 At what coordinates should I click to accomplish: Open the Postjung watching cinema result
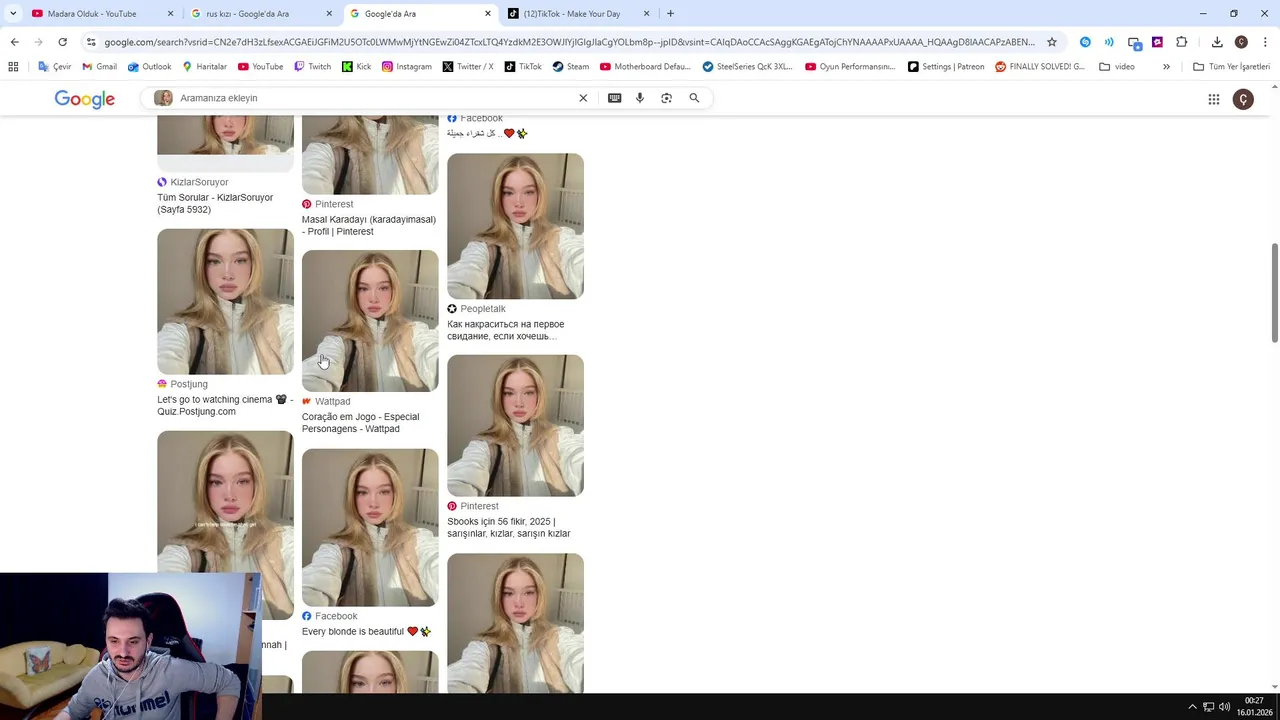225,405
